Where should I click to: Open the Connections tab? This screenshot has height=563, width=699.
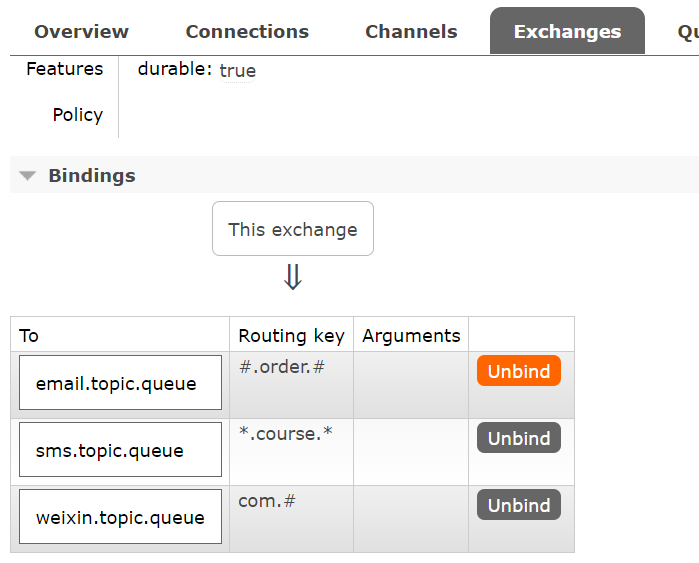point(247,32)
